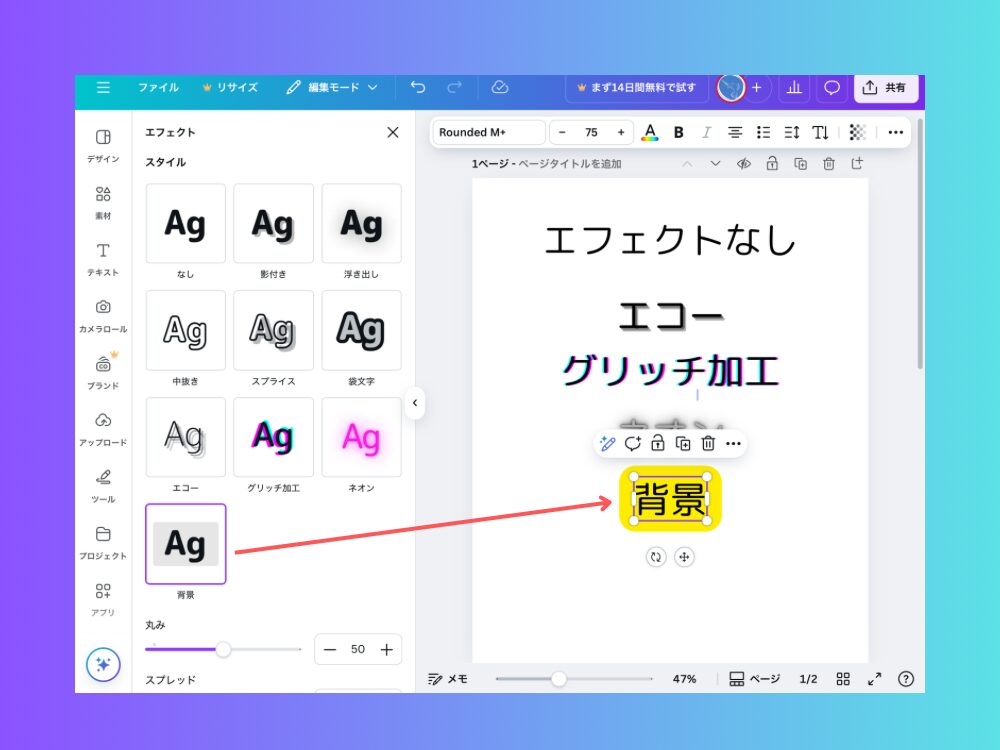Click the user profile avatar
The image size is (1000, 750).
click(731, 88)
